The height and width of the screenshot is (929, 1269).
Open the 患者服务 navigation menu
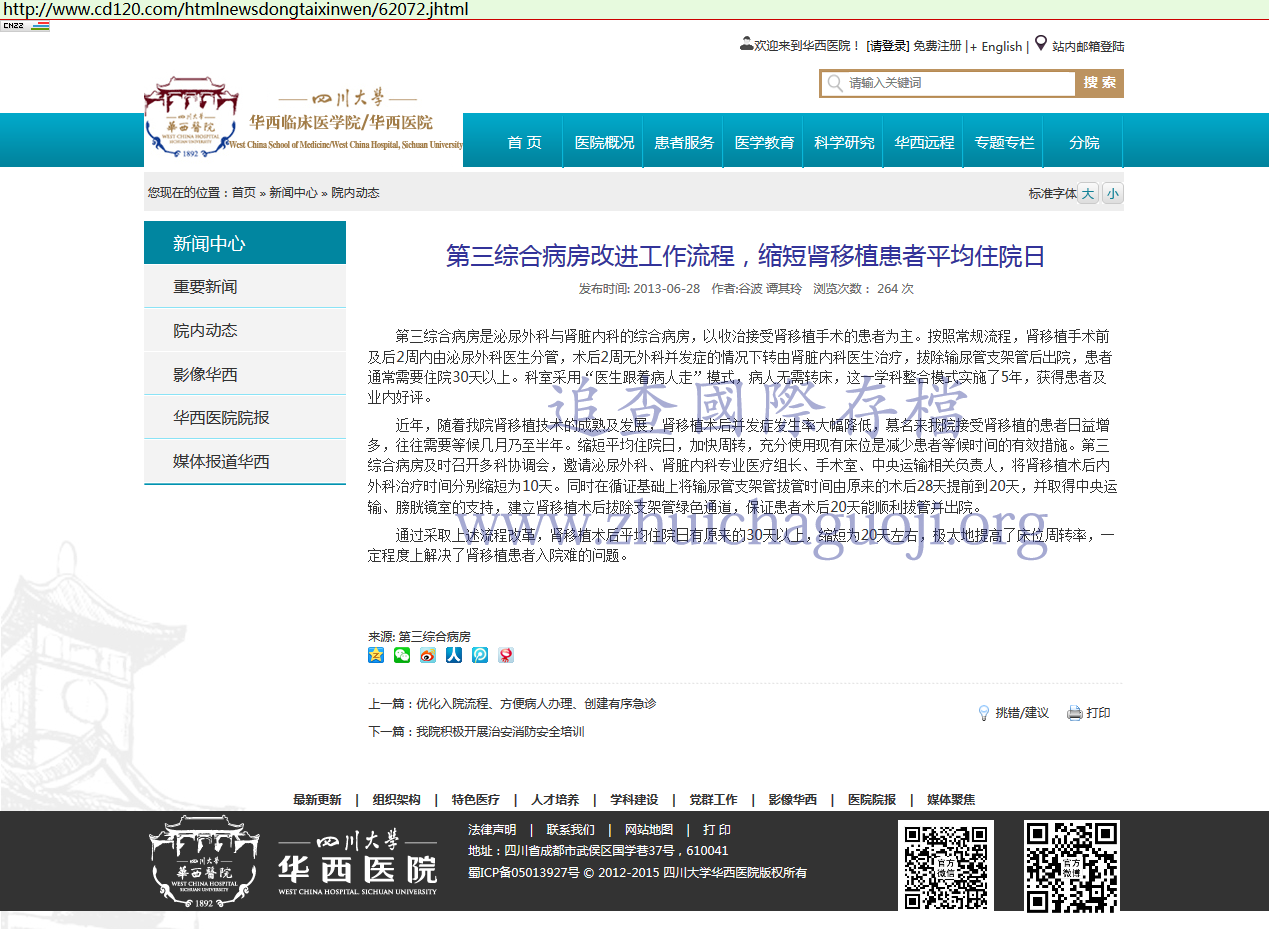pyautogui.click(x=684, y=142)
